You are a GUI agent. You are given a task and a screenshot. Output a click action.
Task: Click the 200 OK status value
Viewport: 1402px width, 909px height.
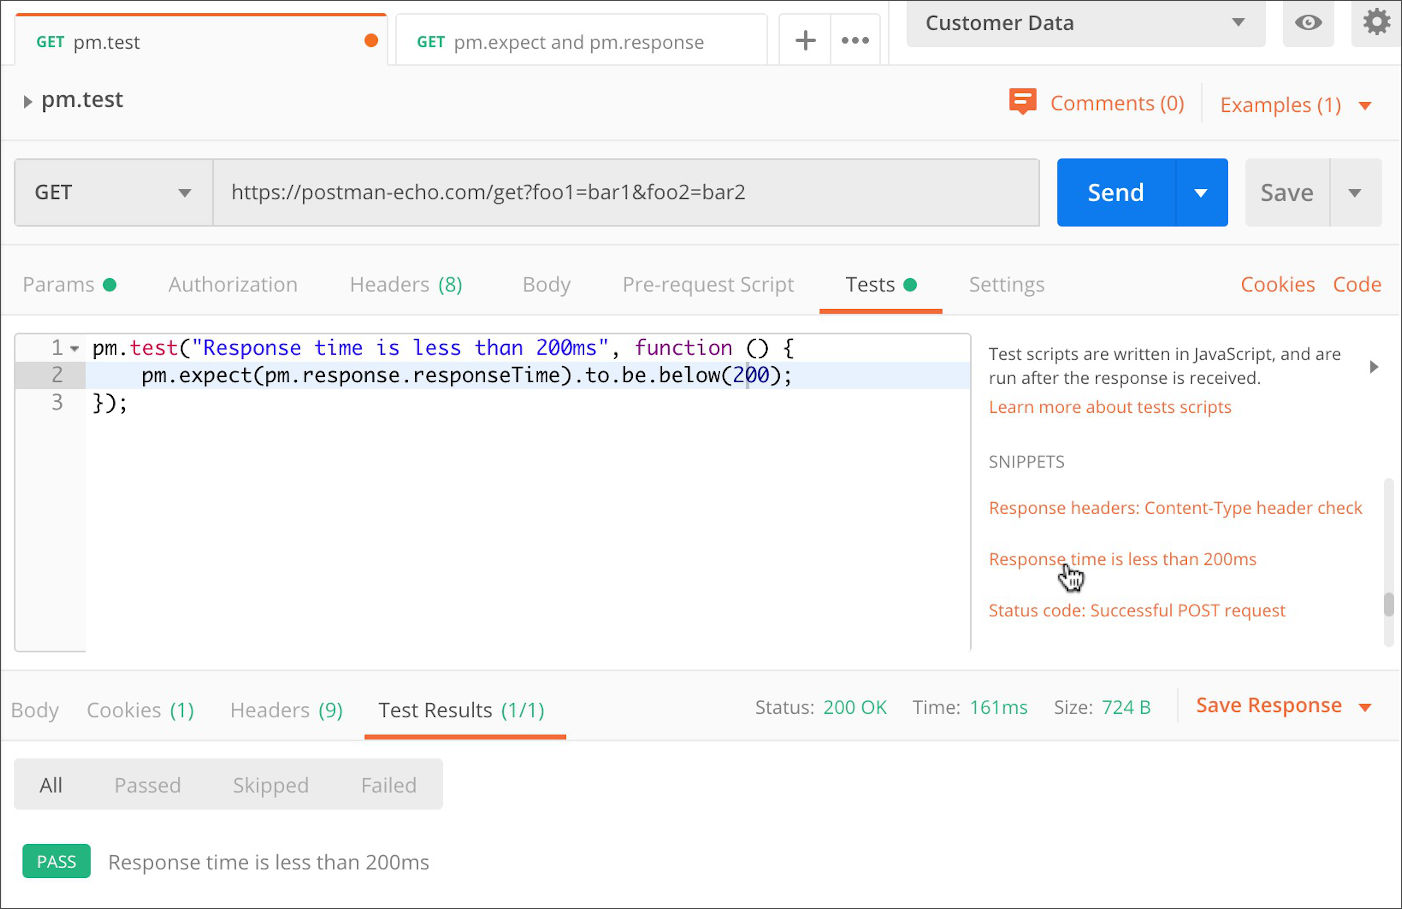(855, 707)
